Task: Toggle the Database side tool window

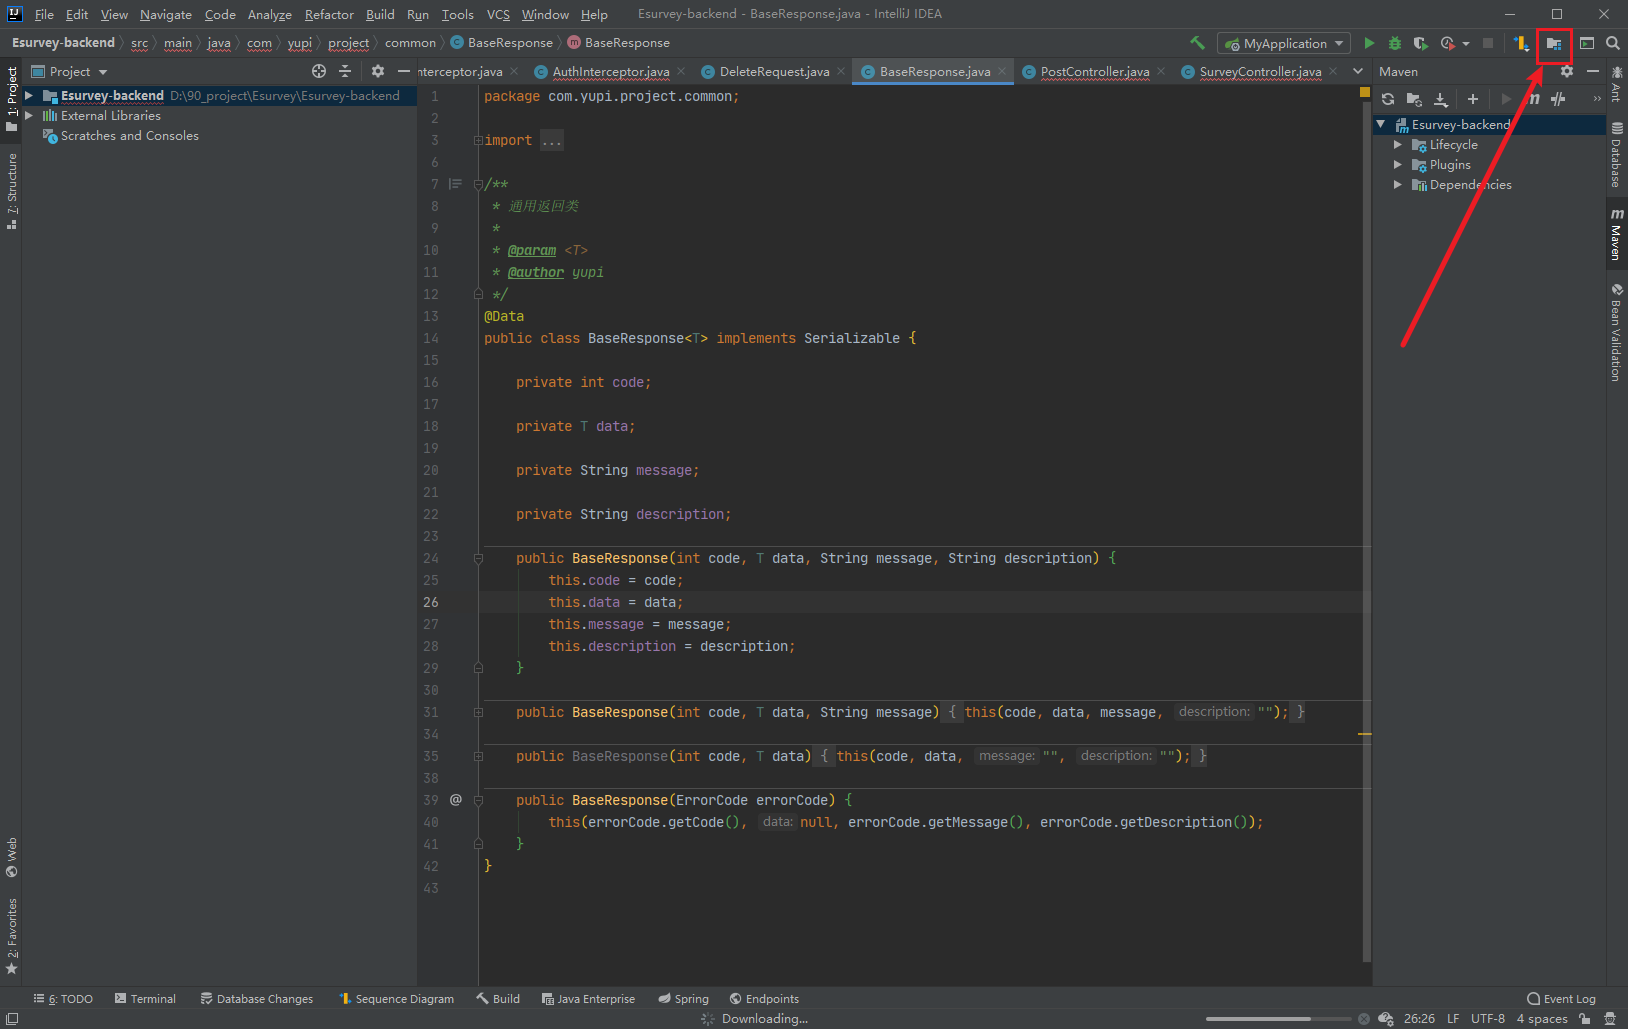Action: (x=1616, y=155)
